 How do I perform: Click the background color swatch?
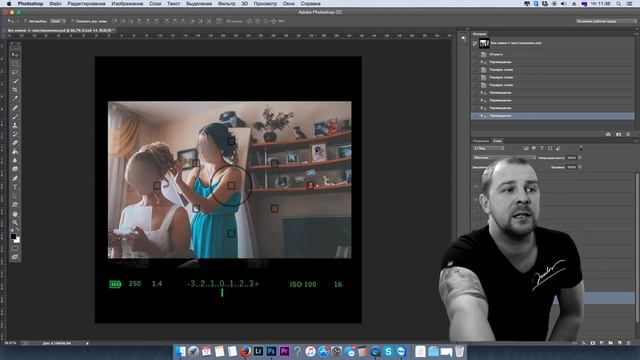(x=17, y=240)
